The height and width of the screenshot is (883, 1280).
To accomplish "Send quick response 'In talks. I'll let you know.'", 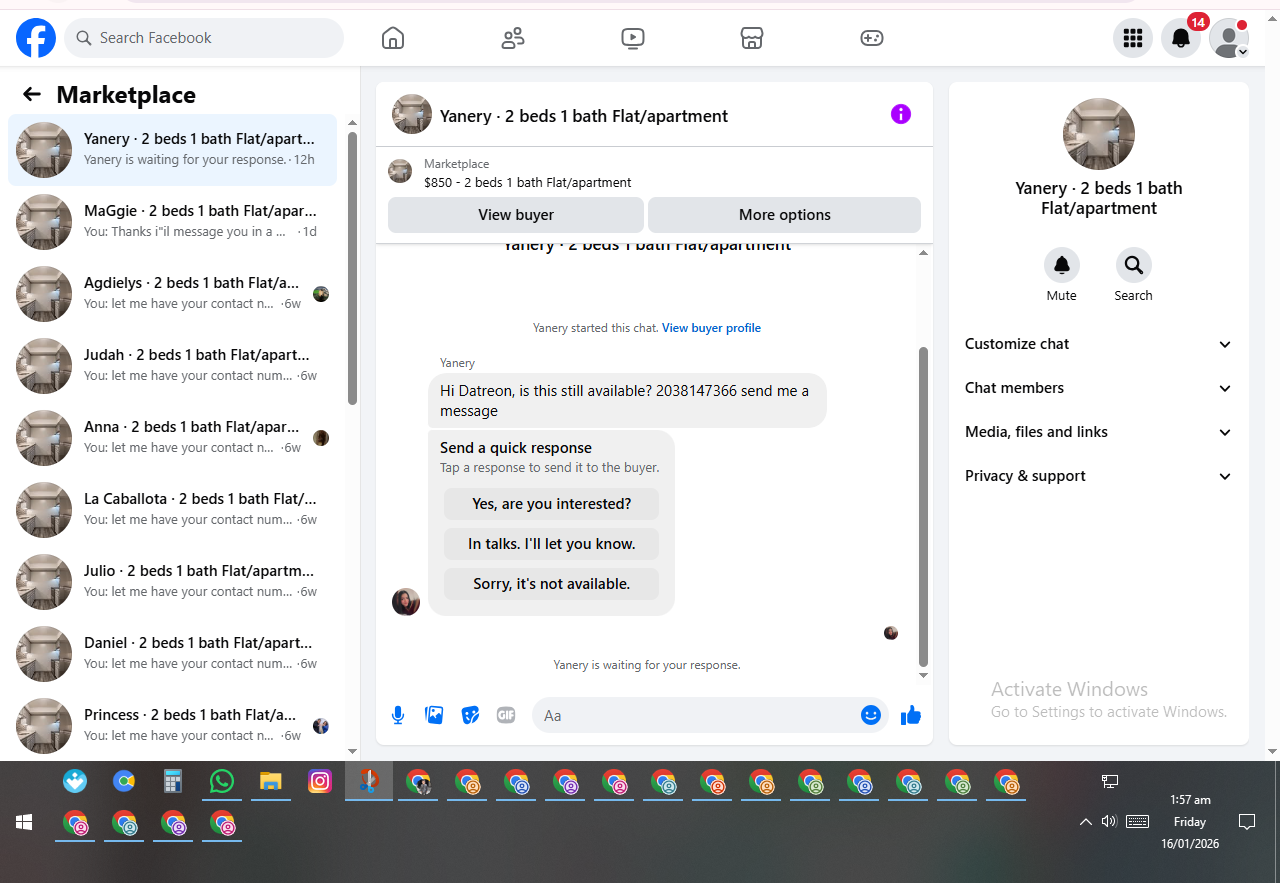I will tap(552, 544).
